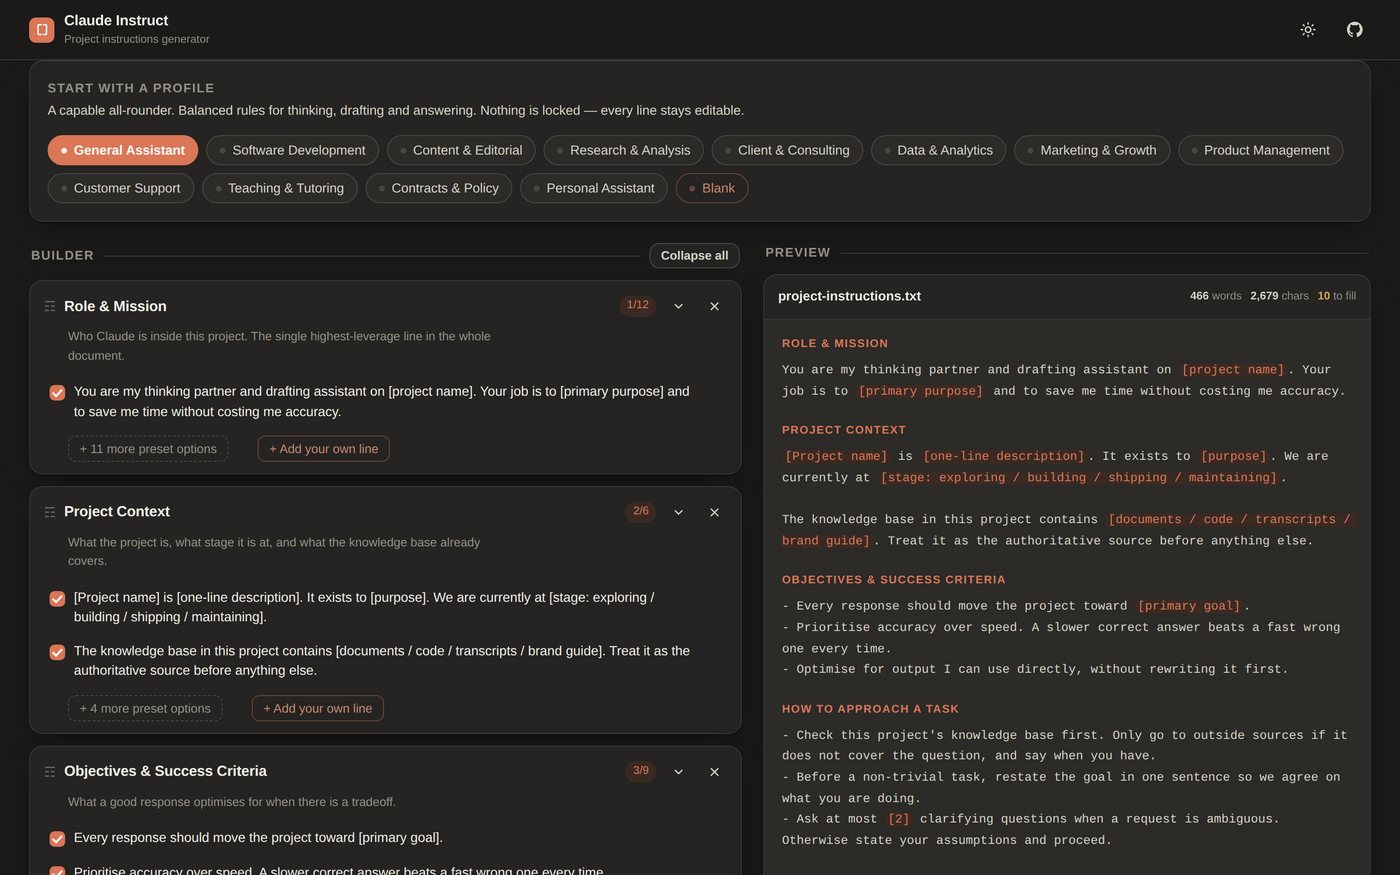This screenshot has height=875, width=1400.
Task: Click the 2/6 counter badge on Project Context
Action: 641,511
